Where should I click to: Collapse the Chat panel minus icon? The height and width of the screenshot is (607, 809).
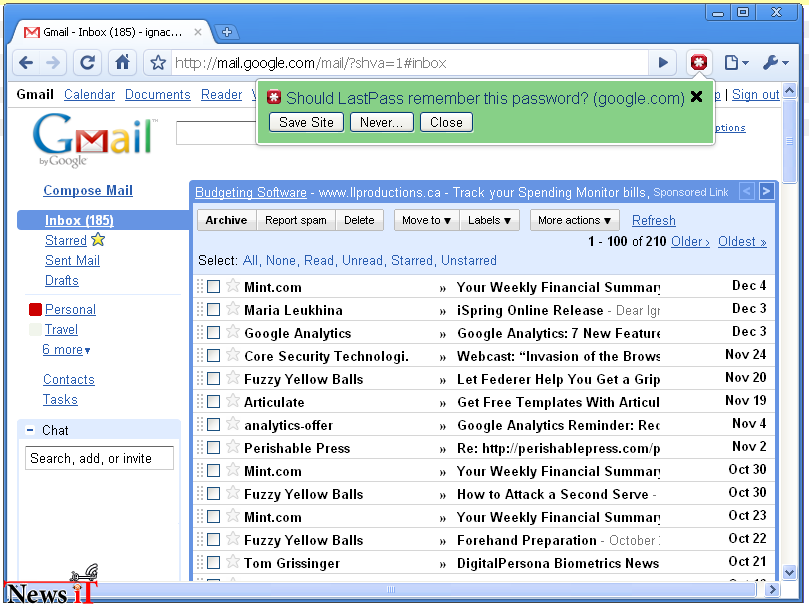click(30, 429)
